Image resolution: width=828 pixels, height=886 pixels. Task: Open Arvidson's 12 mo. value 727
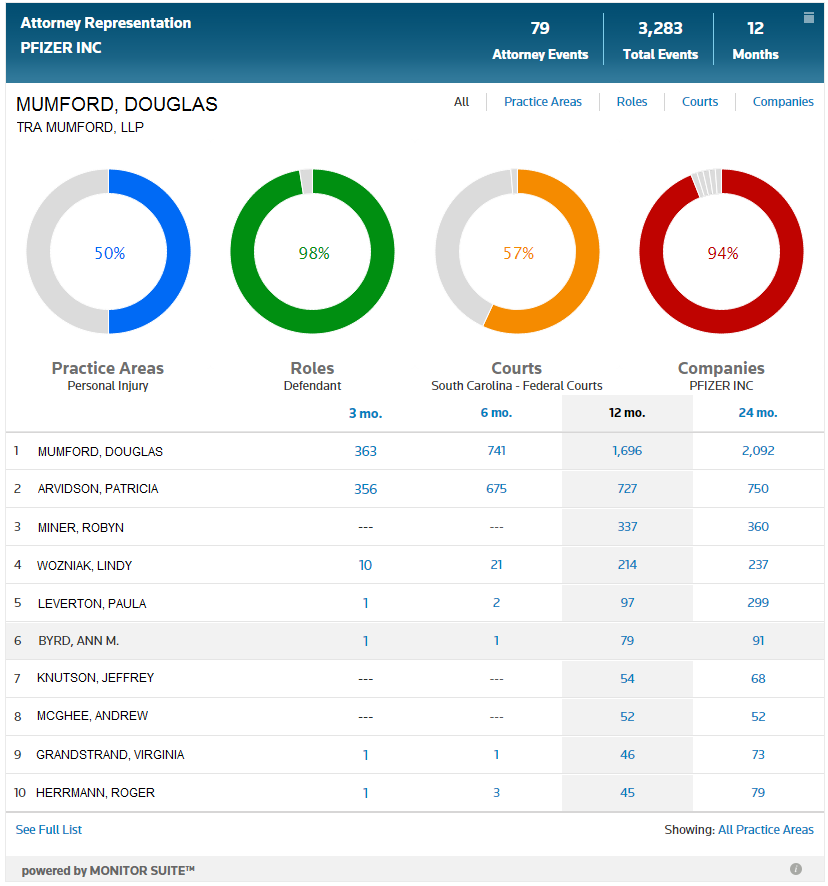click(x=627, y=488)
